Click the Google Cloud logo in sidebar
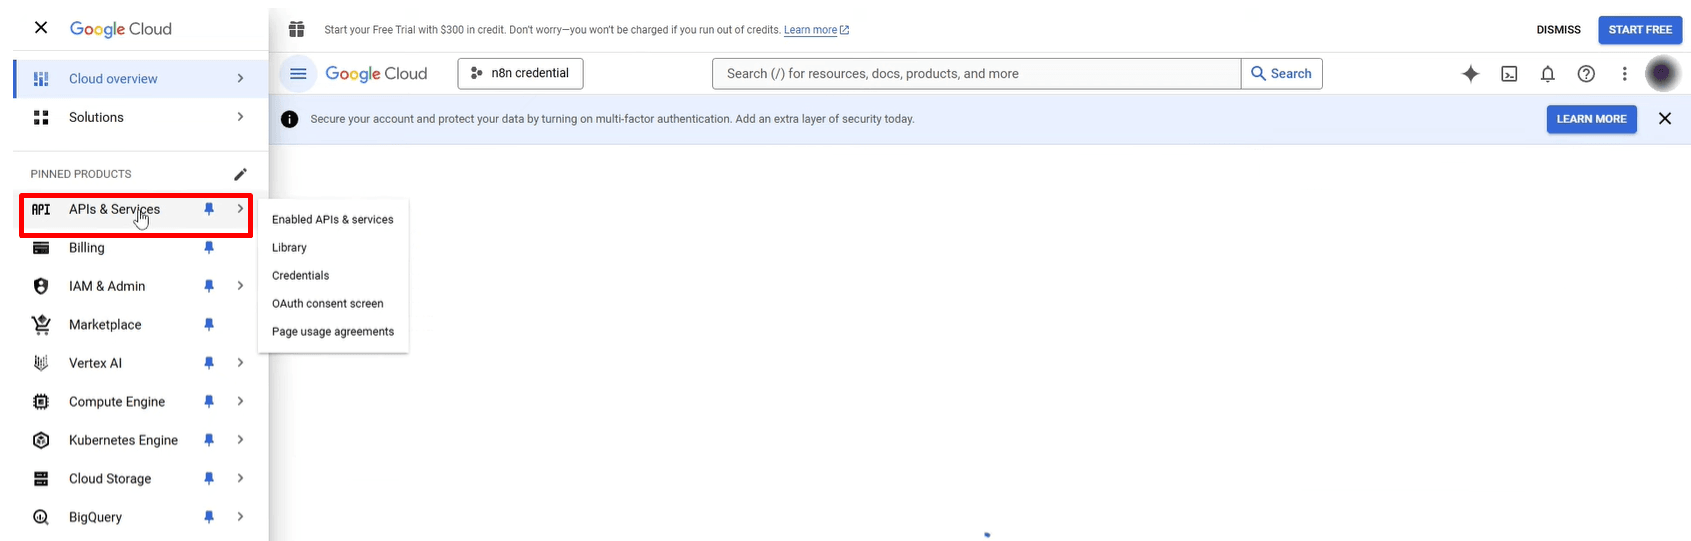 click(121, 29)
